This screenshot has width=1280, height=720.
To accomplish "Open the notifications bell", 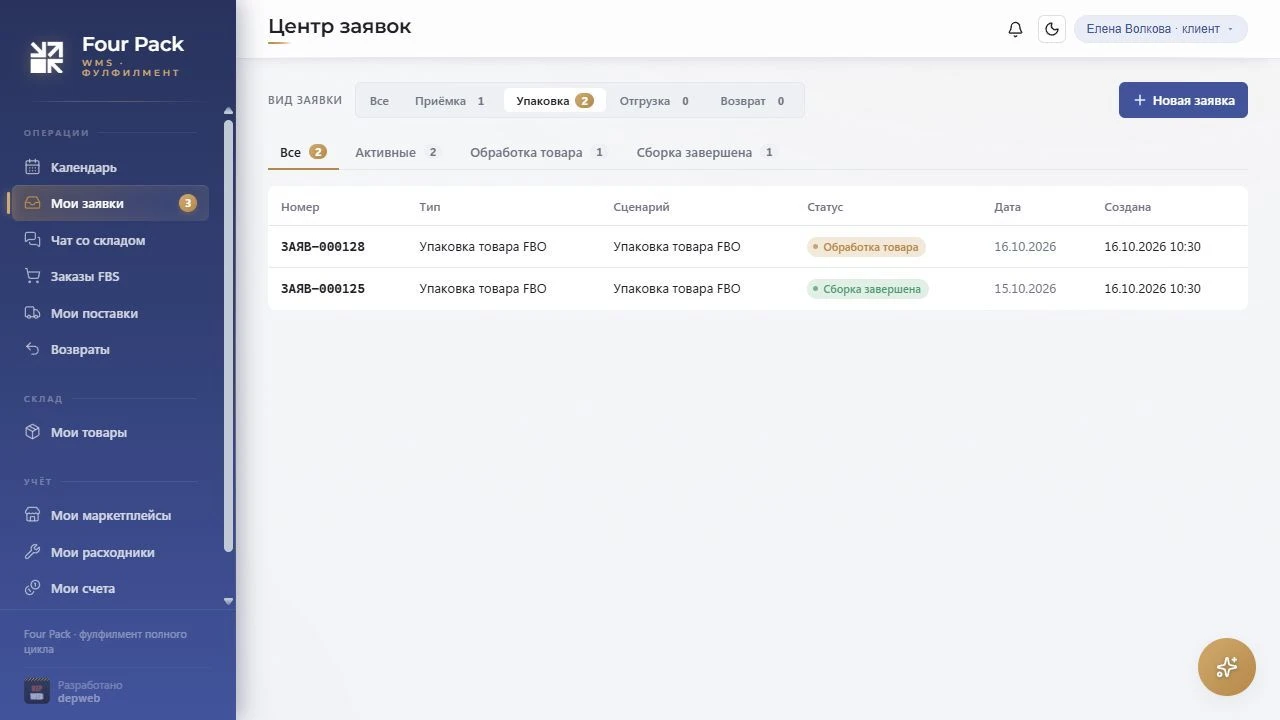I will point(1015,29).
